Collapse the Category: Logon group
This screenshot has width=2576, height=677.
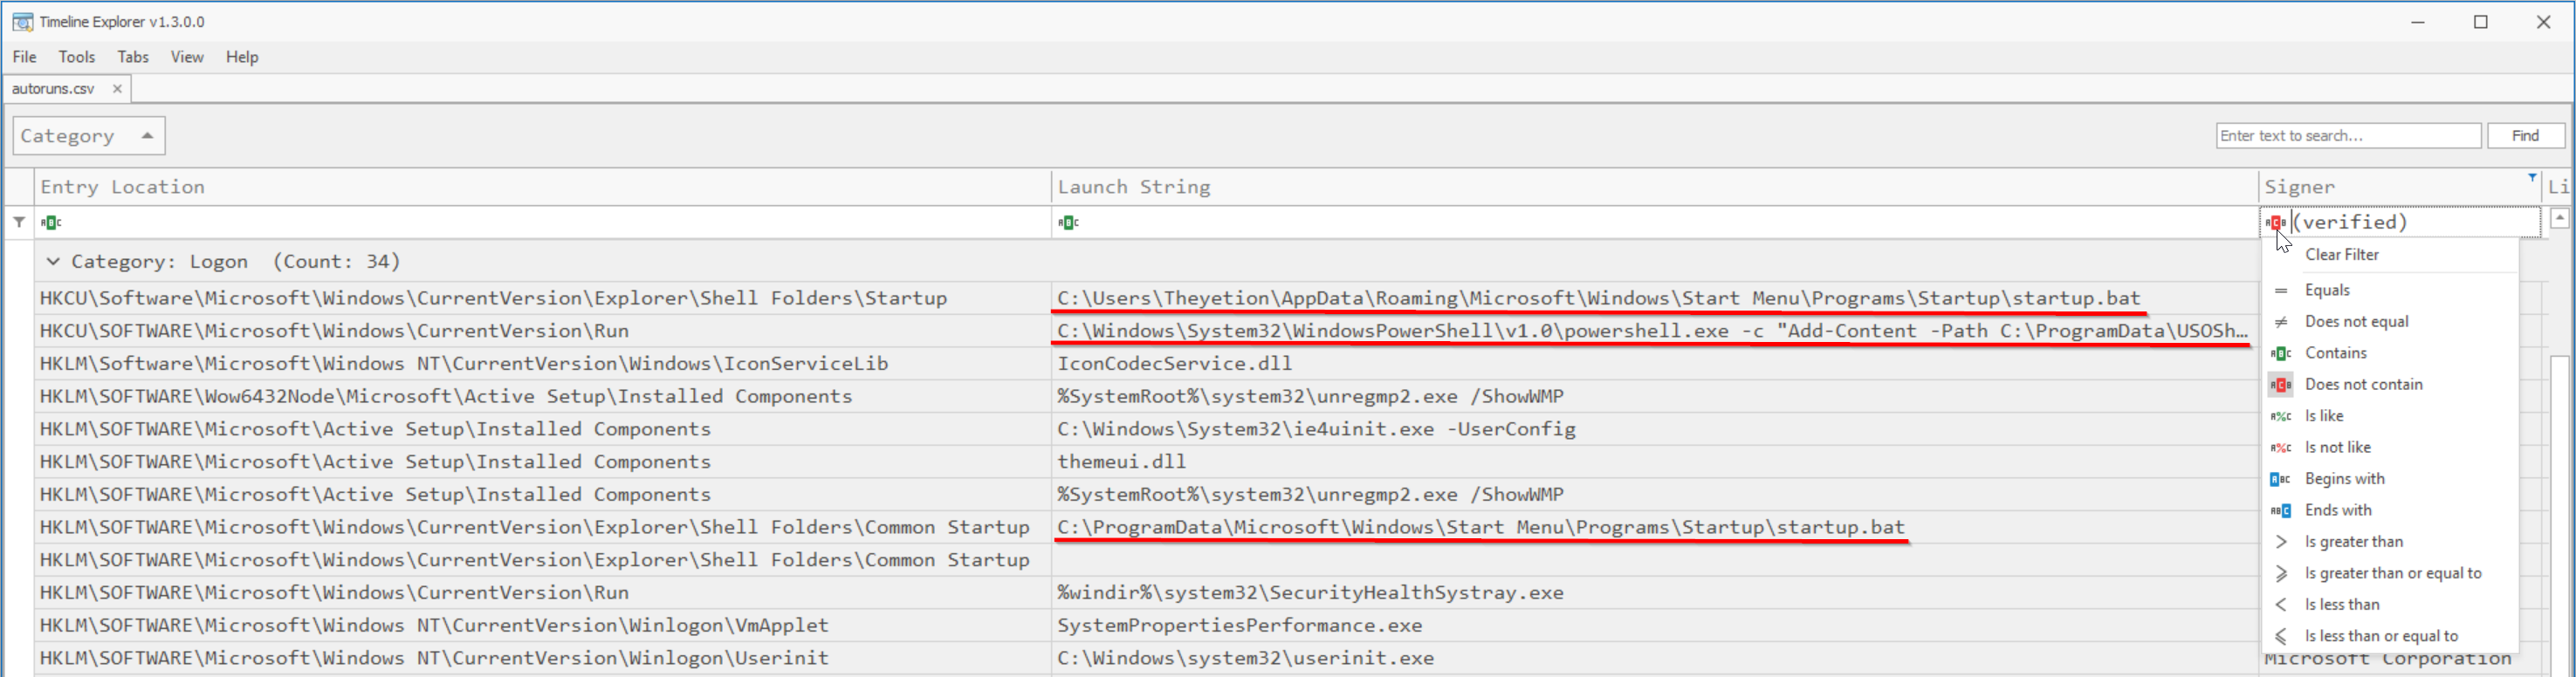[53, 262]
